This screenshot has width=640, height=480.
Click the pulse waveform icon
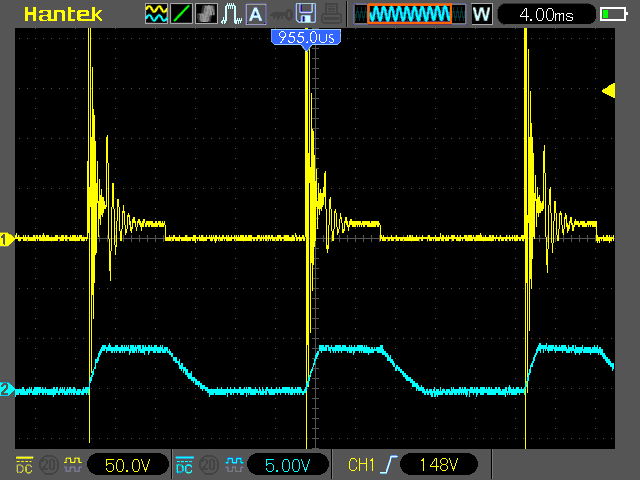tap(231, 14)
